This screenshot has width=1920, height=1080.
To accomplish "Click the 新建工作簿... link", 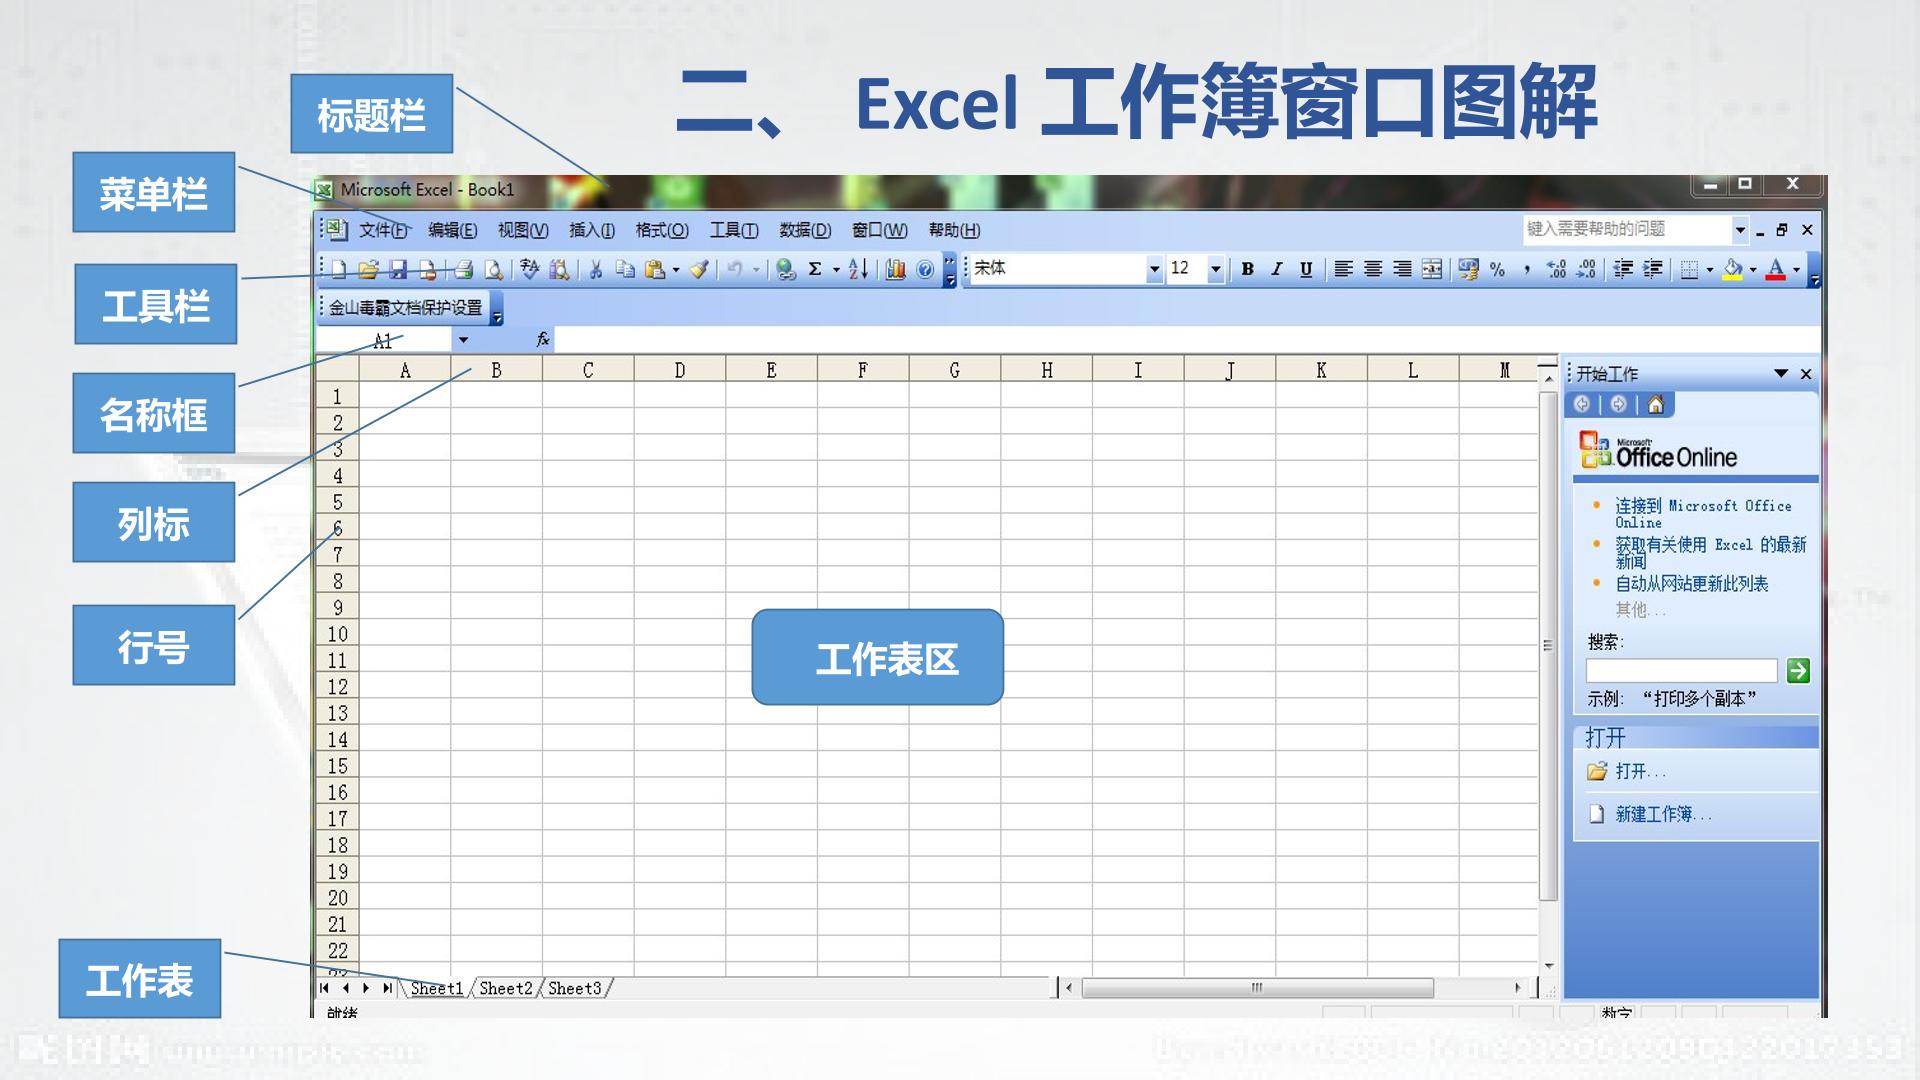I will 1663,815.
